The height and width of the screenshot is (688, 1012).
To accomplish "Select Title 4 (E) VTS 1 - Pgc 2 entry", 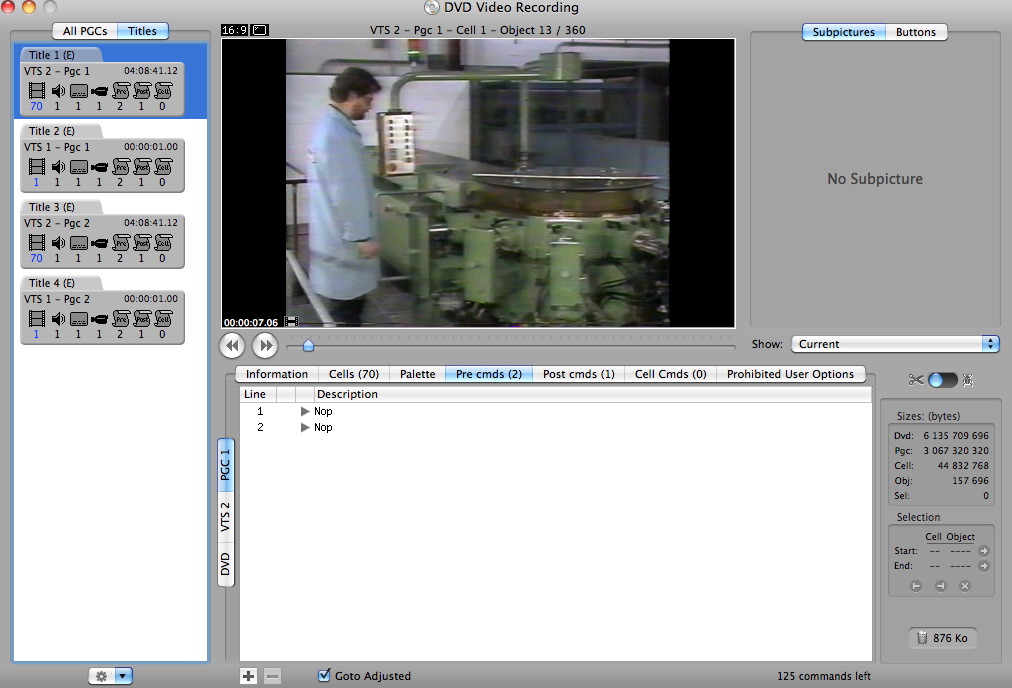I will click(103, 311).
